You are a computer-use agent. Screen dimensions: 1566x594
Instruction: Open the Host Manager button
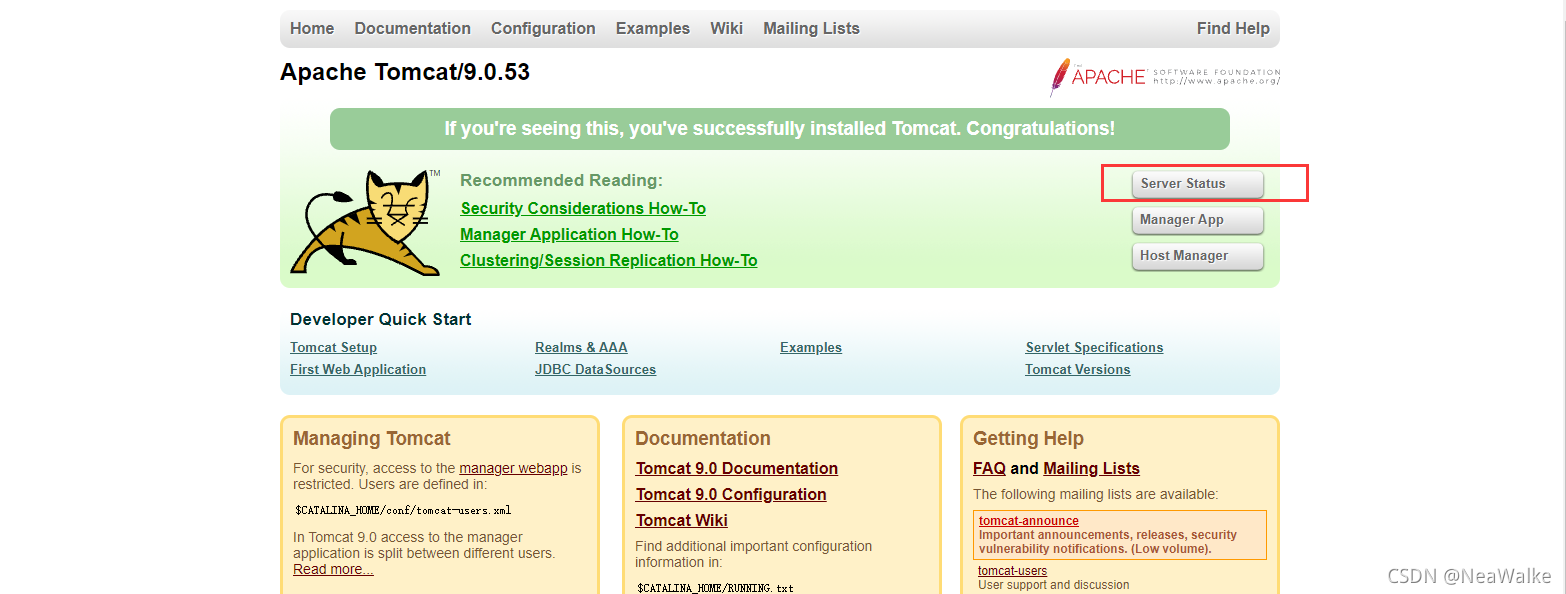tap(1197, 256)
